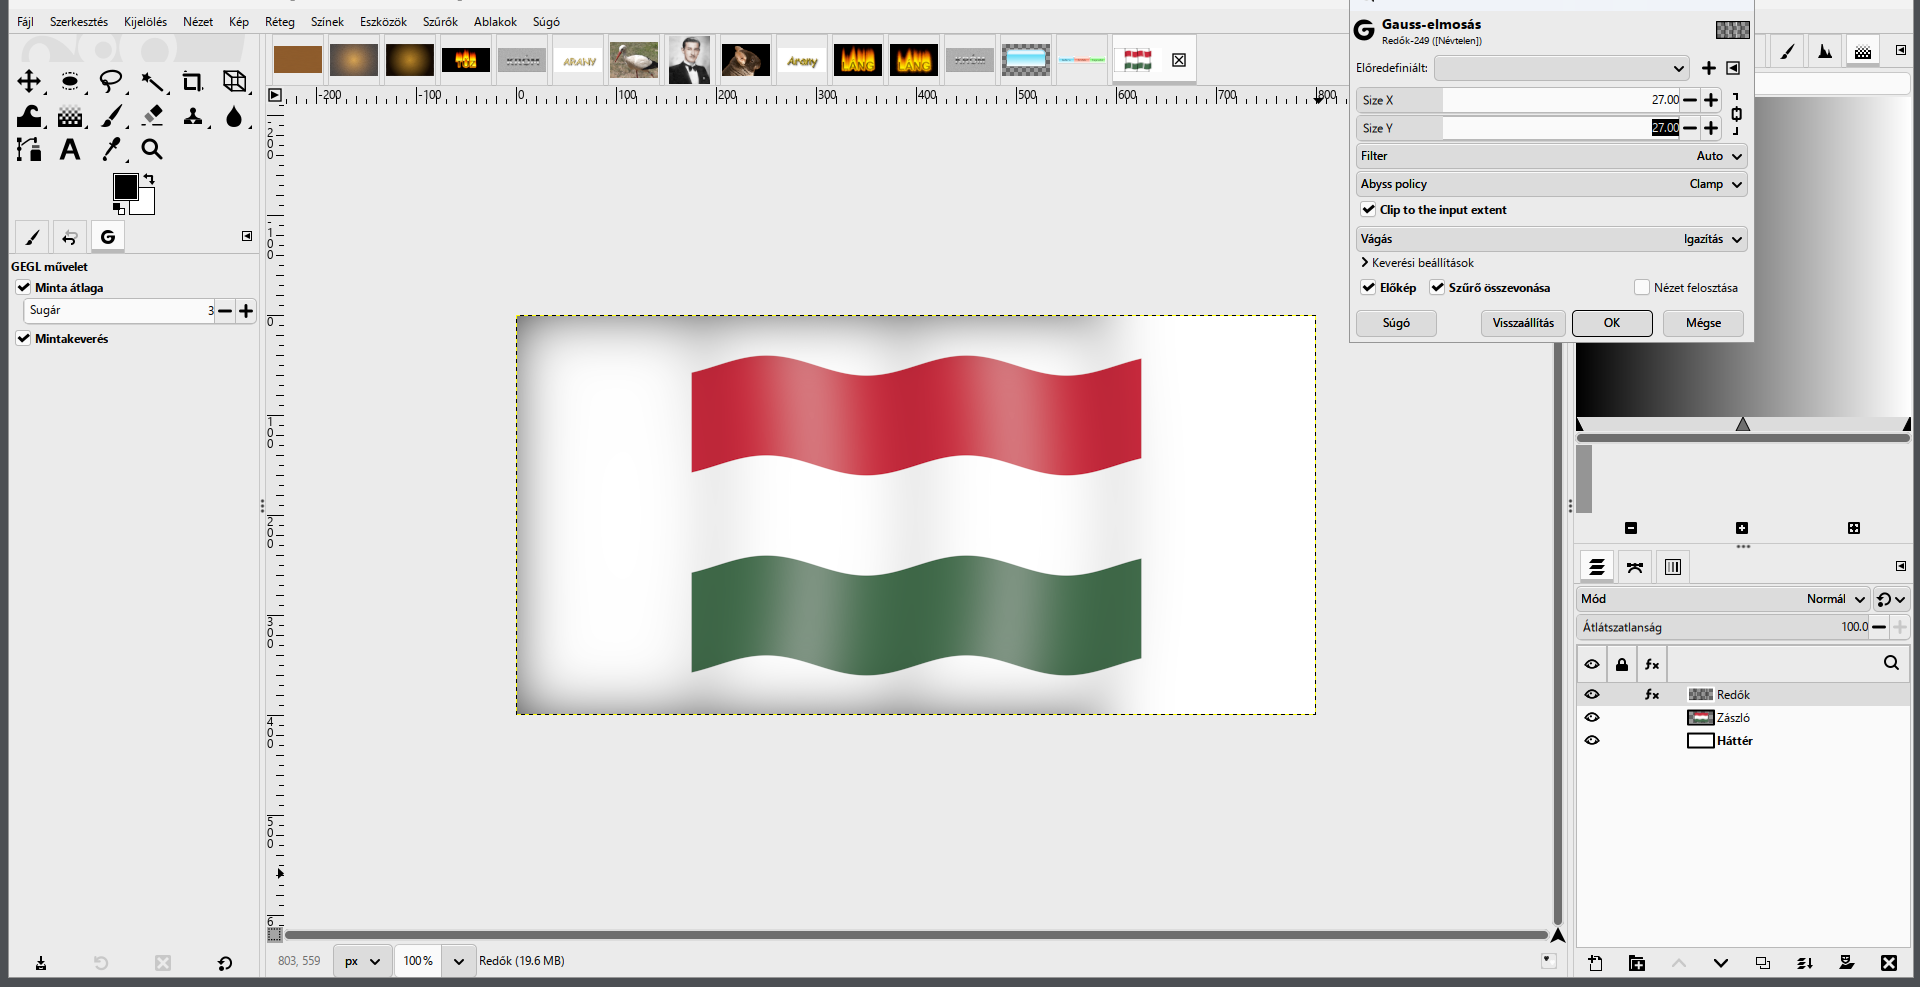
Task: Select the Eraser tool
Action: pos(152,116)
